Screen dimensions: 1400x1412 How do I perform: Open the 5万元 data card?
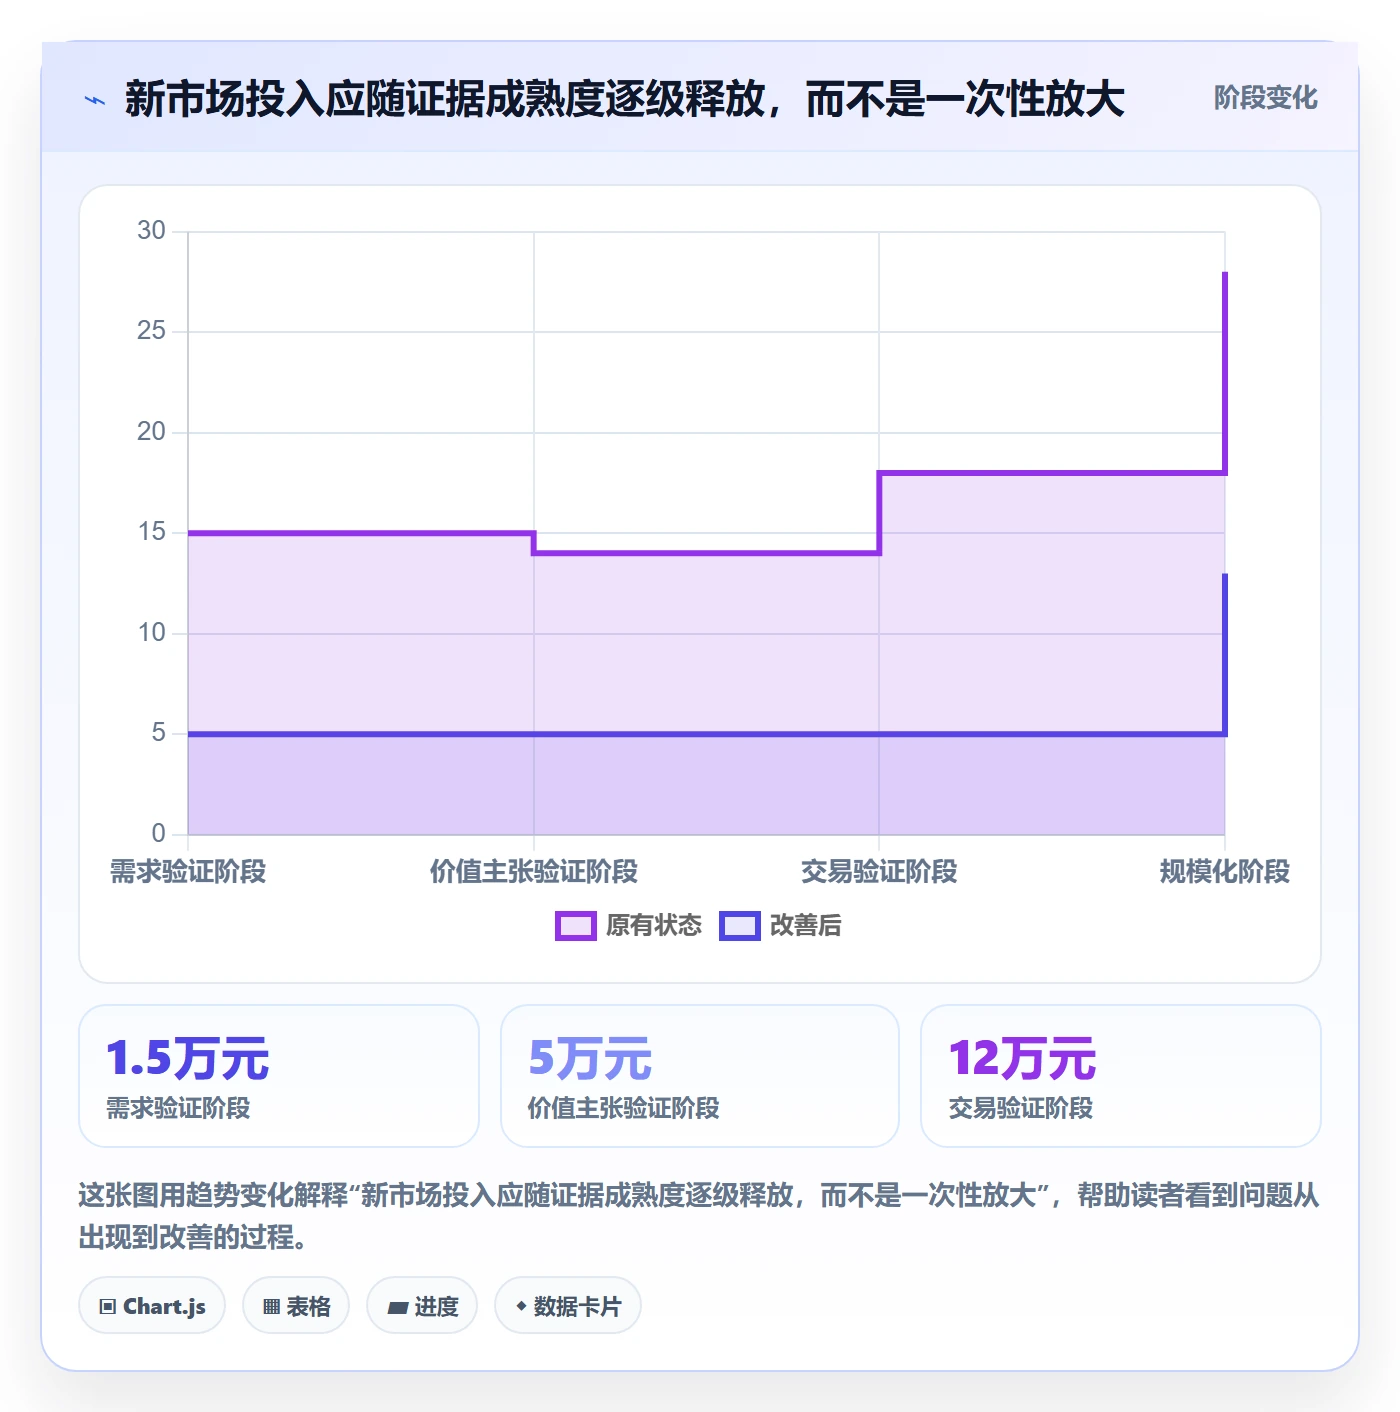[x=700, y=1076]
